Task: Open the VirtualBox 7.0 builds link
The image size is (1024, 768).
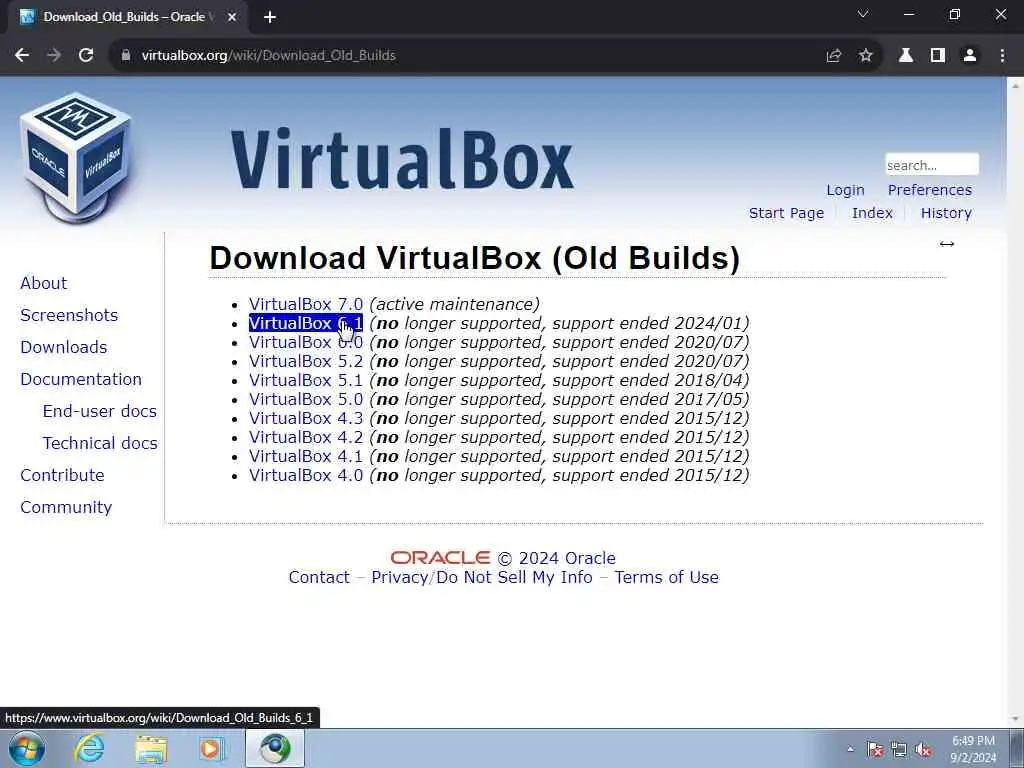Action: tap(306, 304)
